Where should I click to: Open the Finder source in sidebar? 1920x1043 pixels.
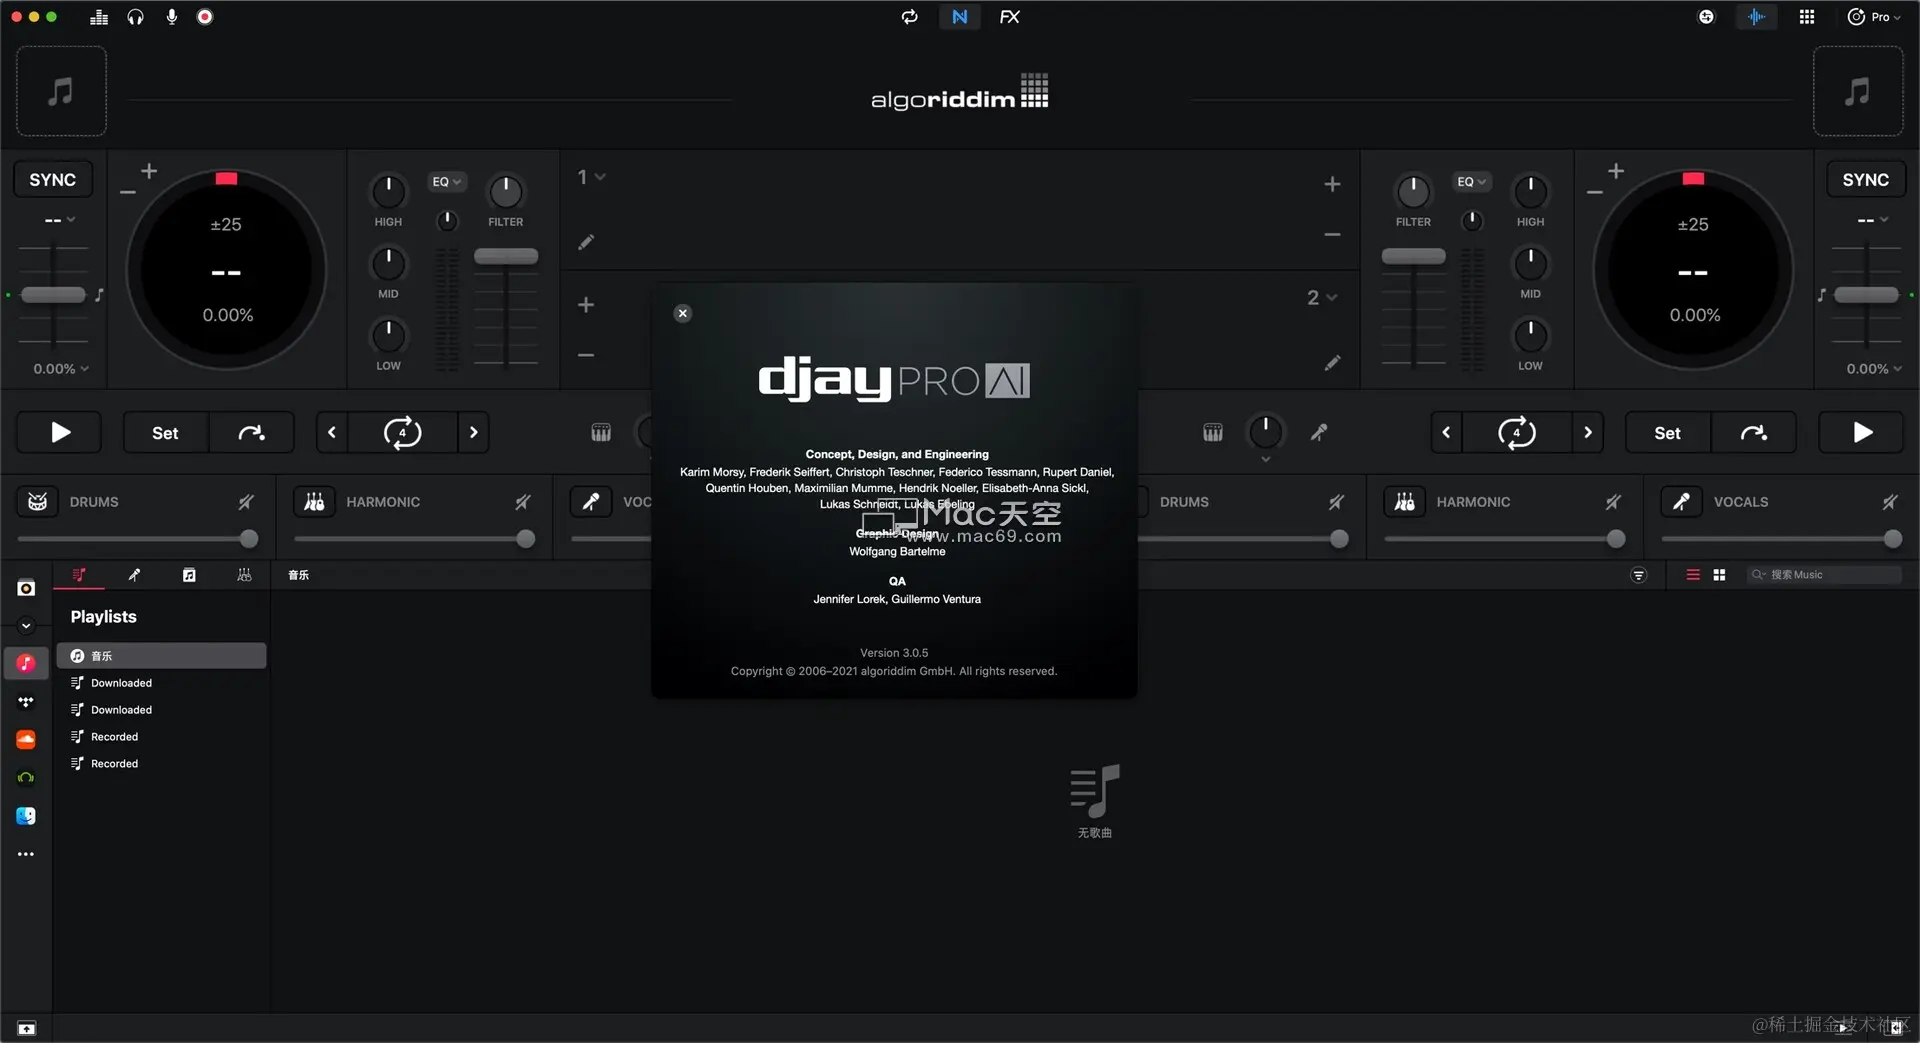pos(26,816)
